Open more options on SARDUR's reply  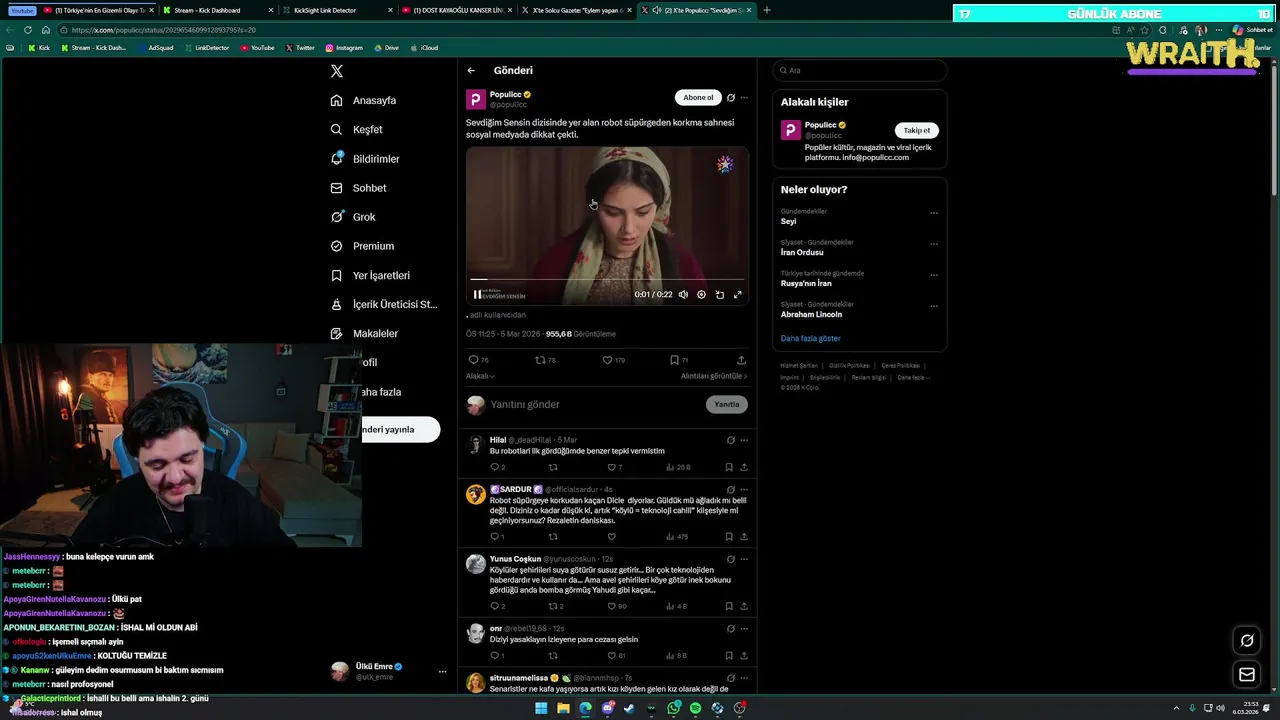(744, 490)
